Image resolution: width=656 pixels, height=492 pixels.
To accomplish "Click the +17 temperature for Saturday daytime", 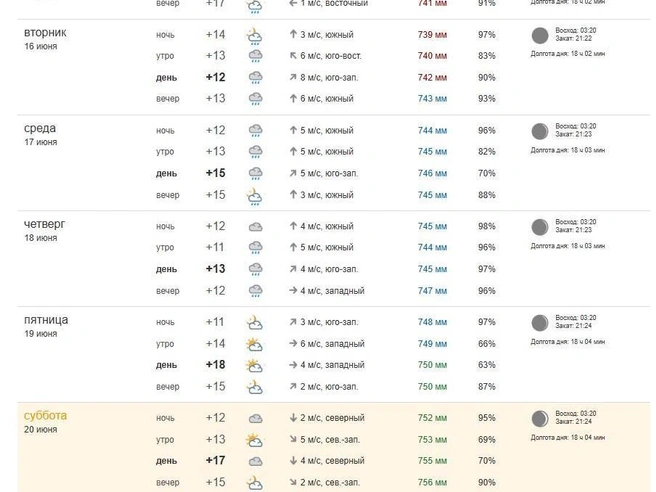I will click(x=215, y=461).
